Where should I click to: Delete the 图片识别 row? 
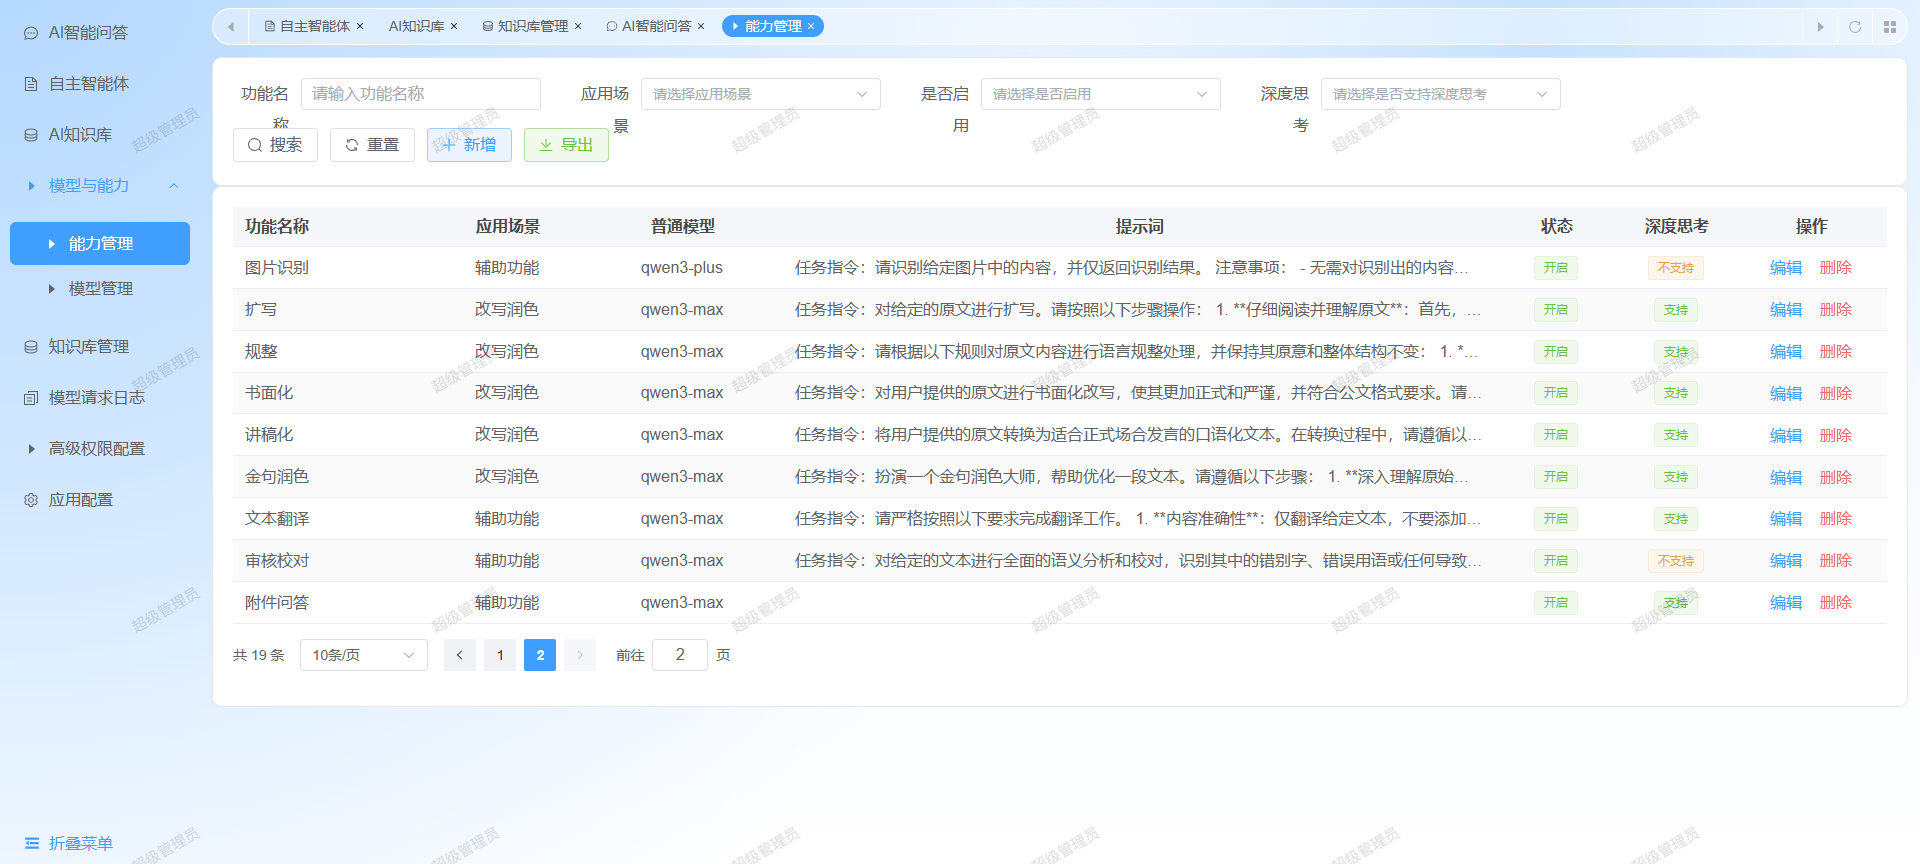(x=1836, y=268)
